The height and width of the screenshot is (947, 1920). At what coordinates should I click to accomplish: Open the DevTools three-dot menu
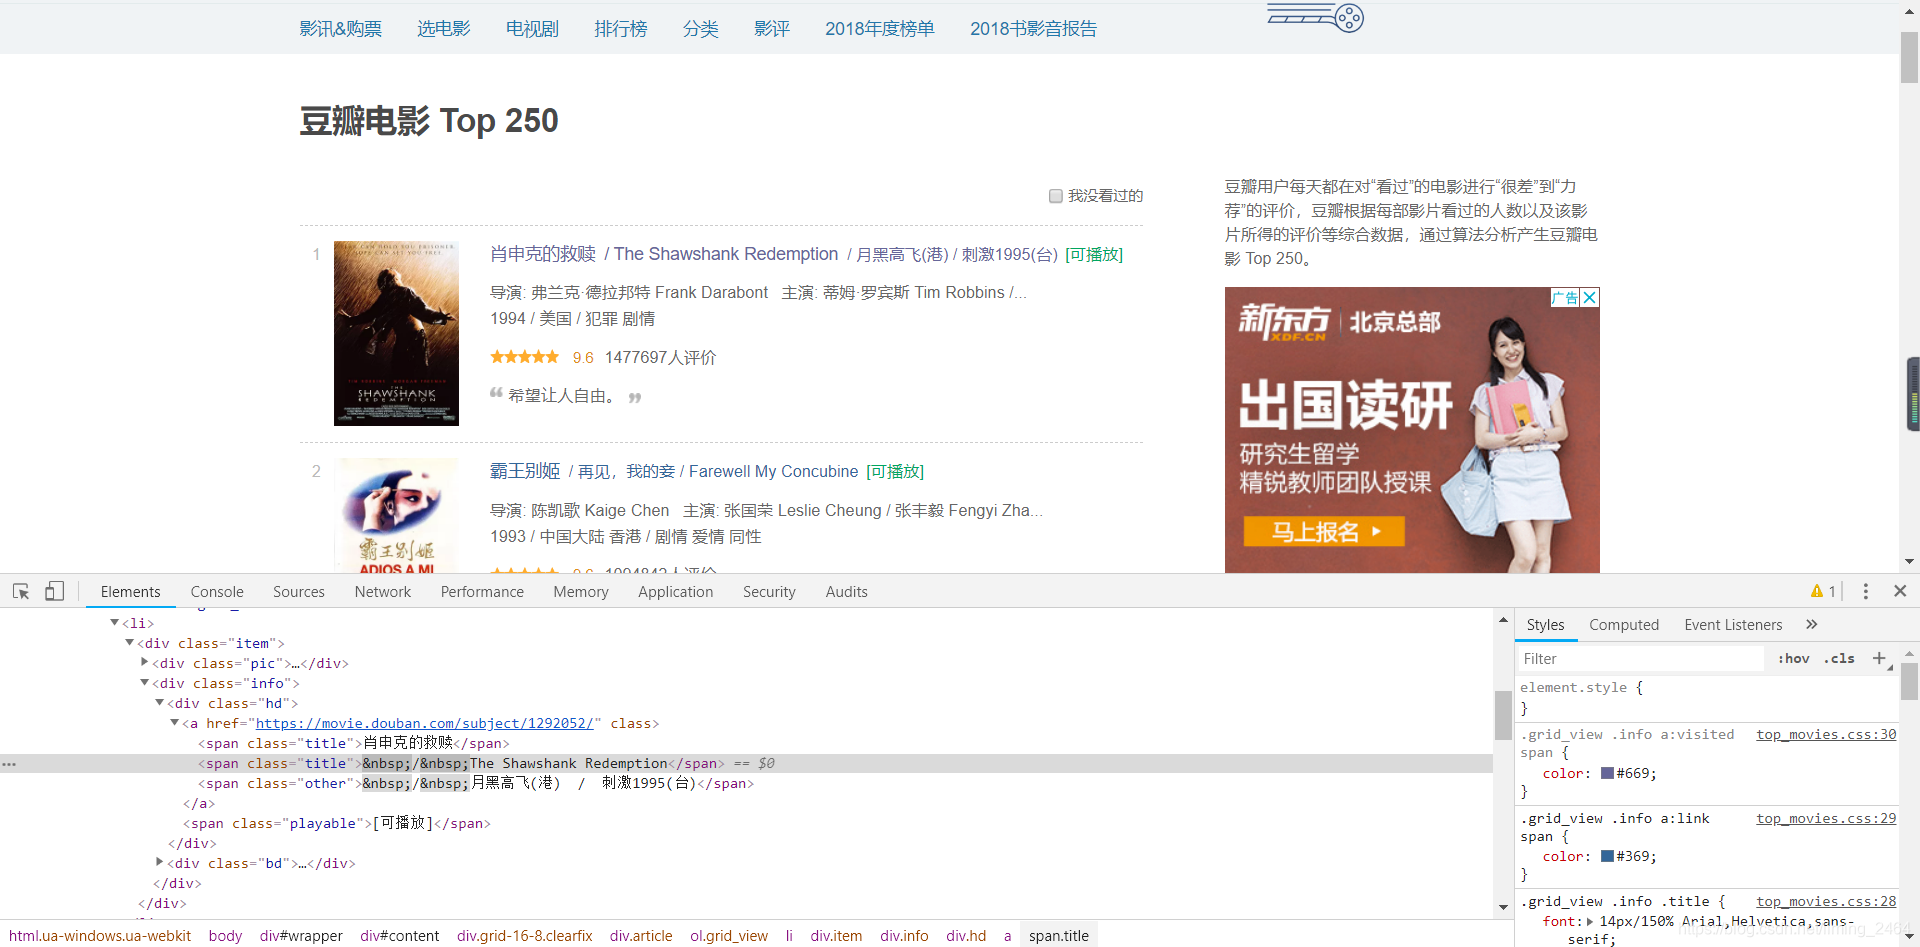pyautogui.click(x=1865, y=591)
